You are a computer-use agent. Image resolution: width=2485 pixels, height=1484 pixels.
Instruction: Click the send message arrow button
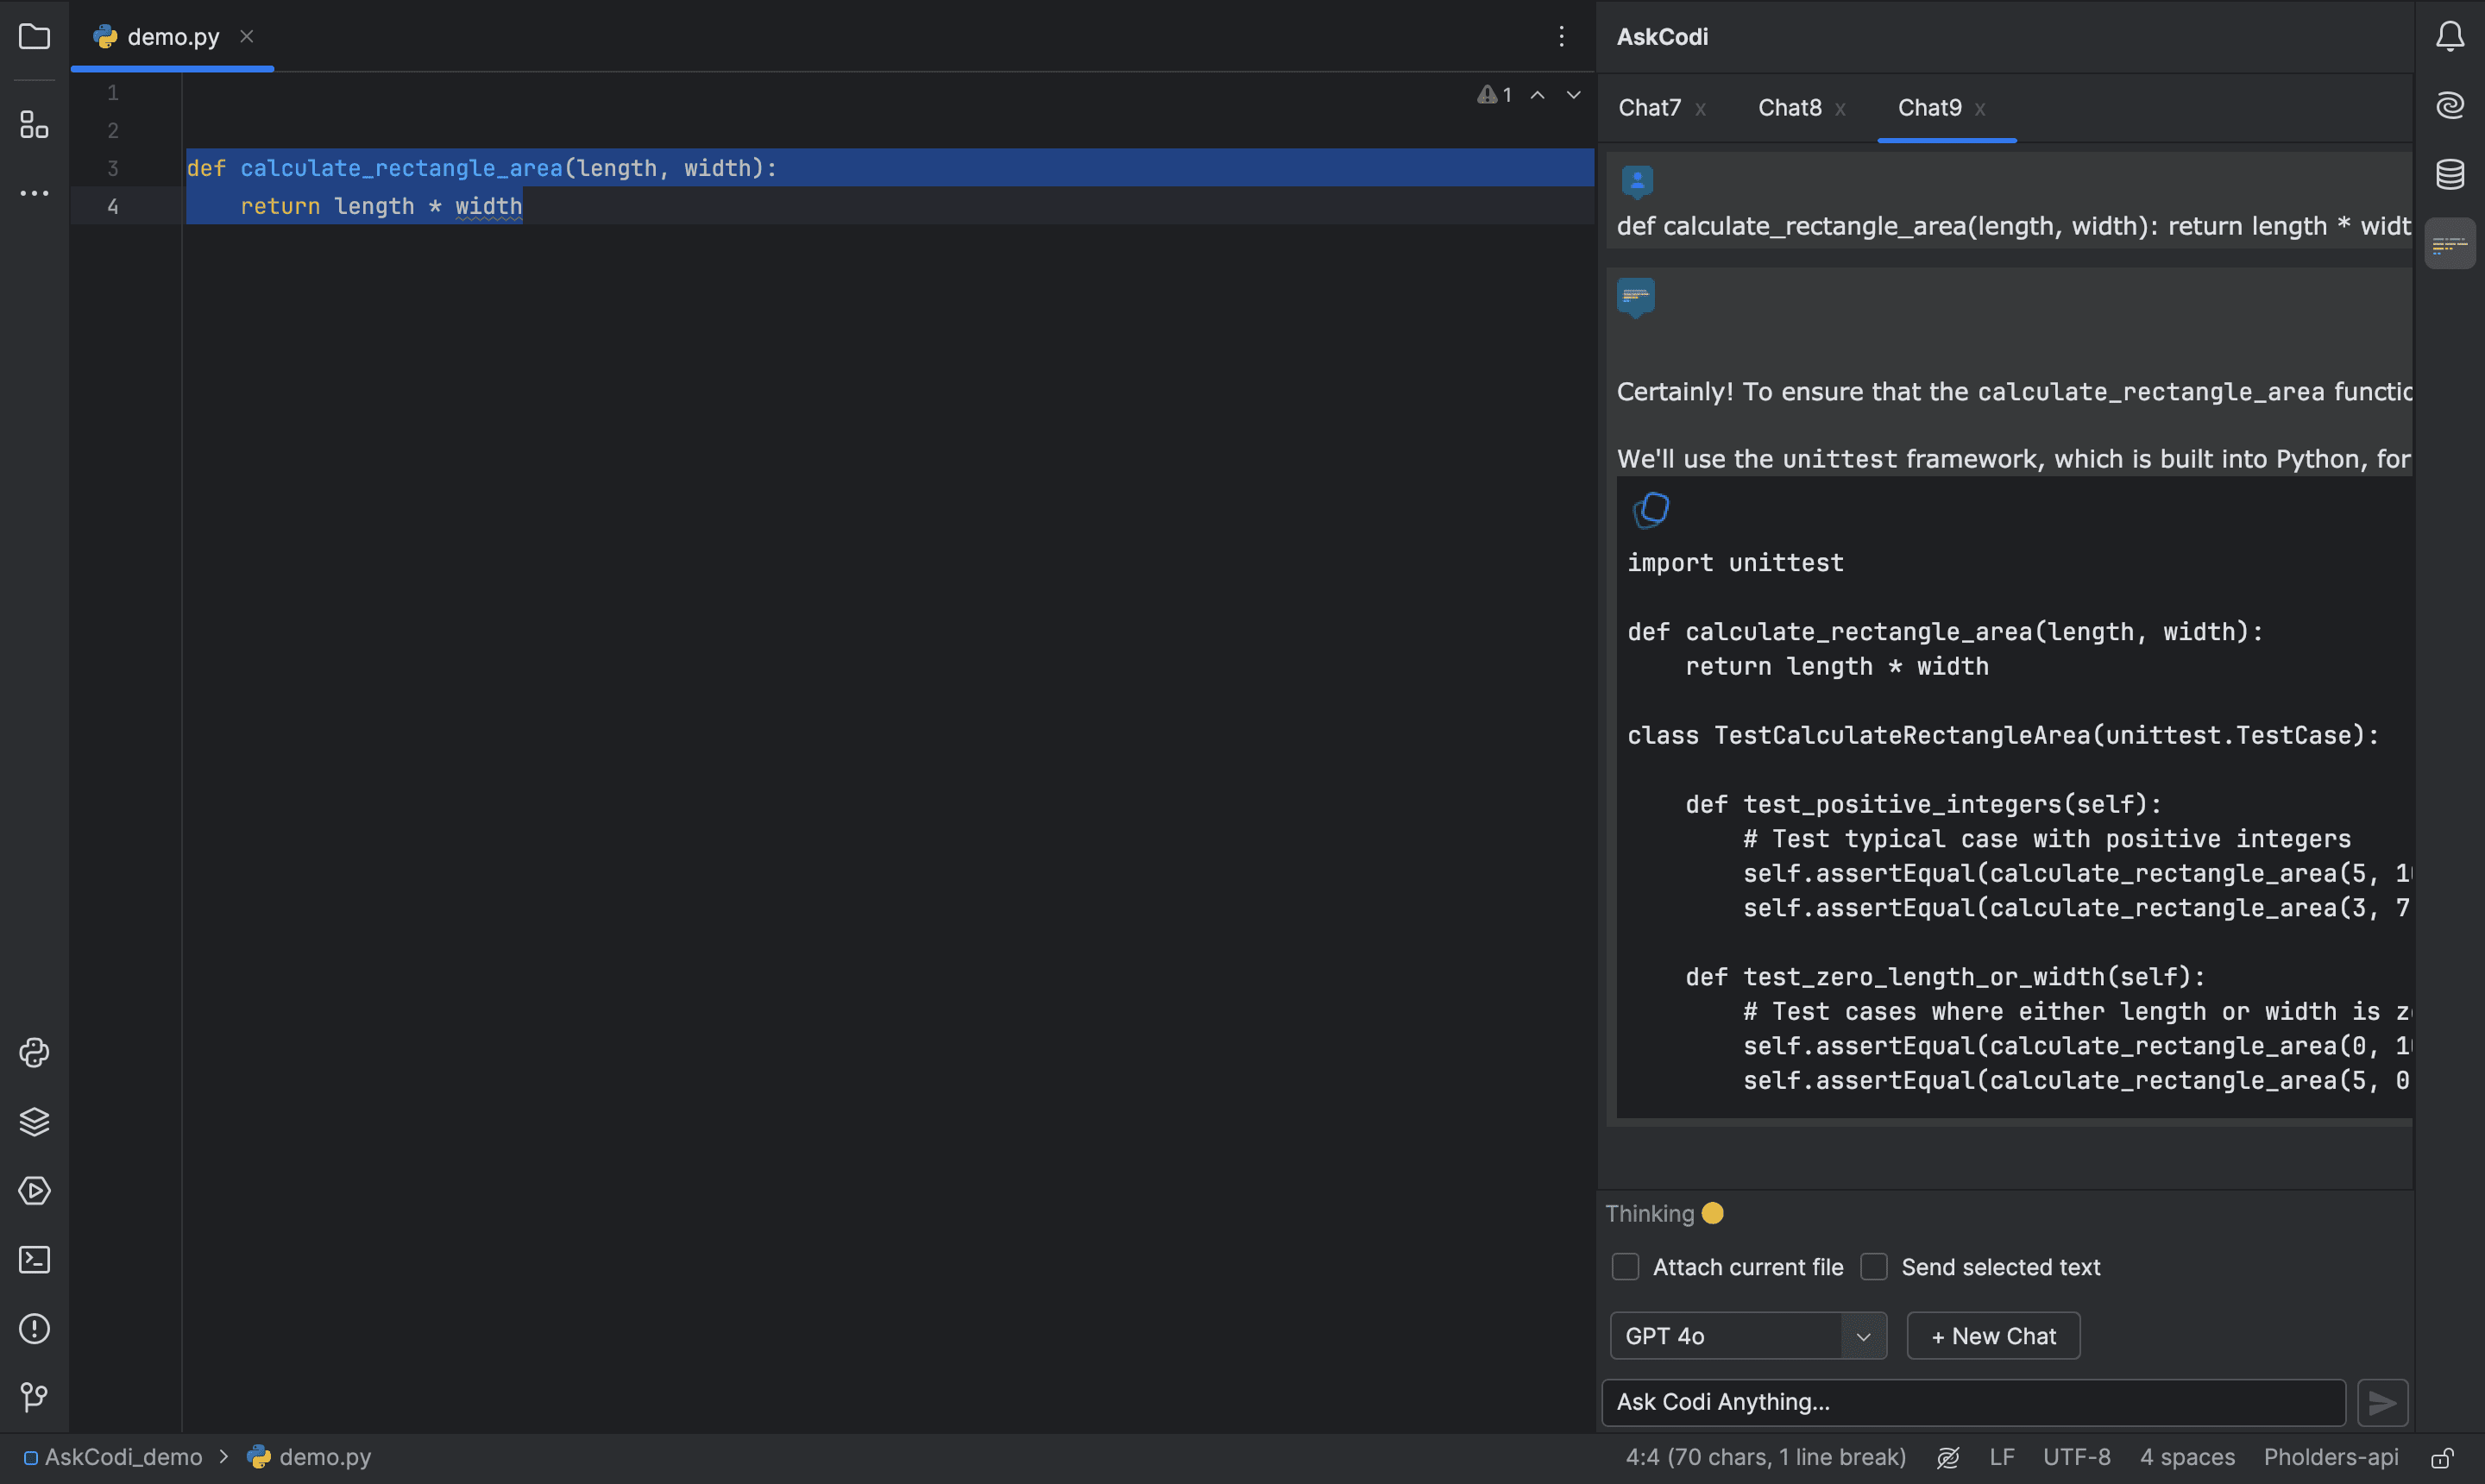(2384, 1401)
